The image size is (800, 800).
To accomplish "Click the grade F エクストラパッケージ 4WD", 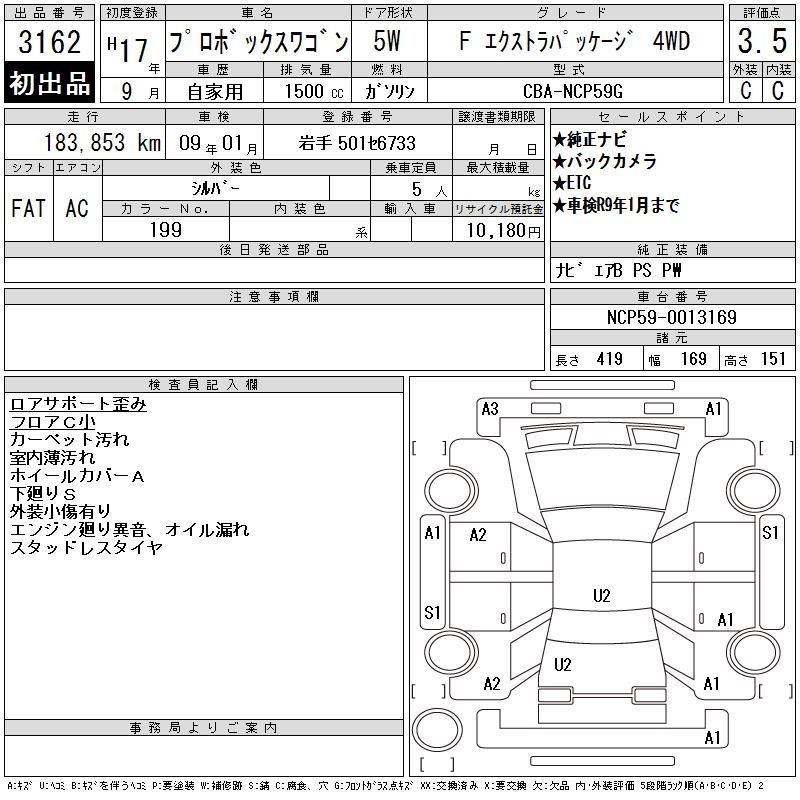I will tap(574, 41).
